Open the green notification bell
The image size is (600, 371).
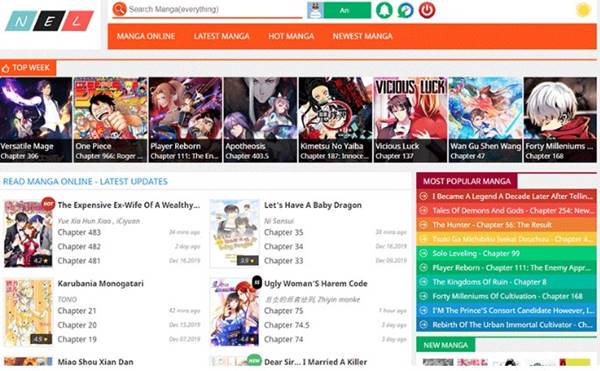coord(384,10)
